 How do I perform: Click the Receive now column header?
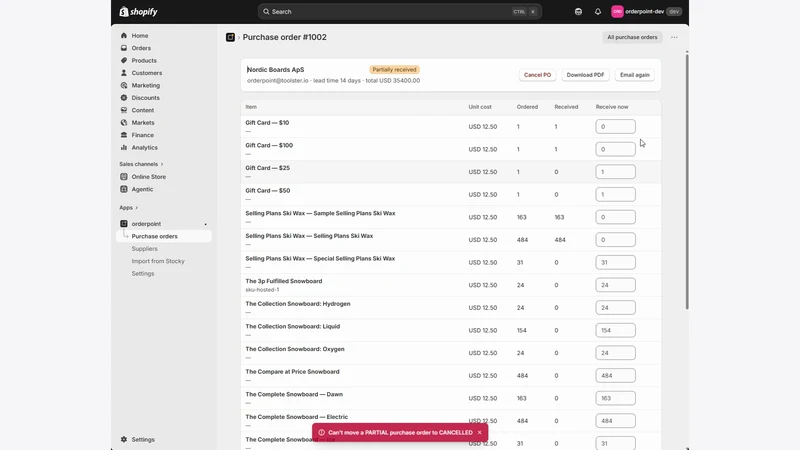click(x=612, y=107)
